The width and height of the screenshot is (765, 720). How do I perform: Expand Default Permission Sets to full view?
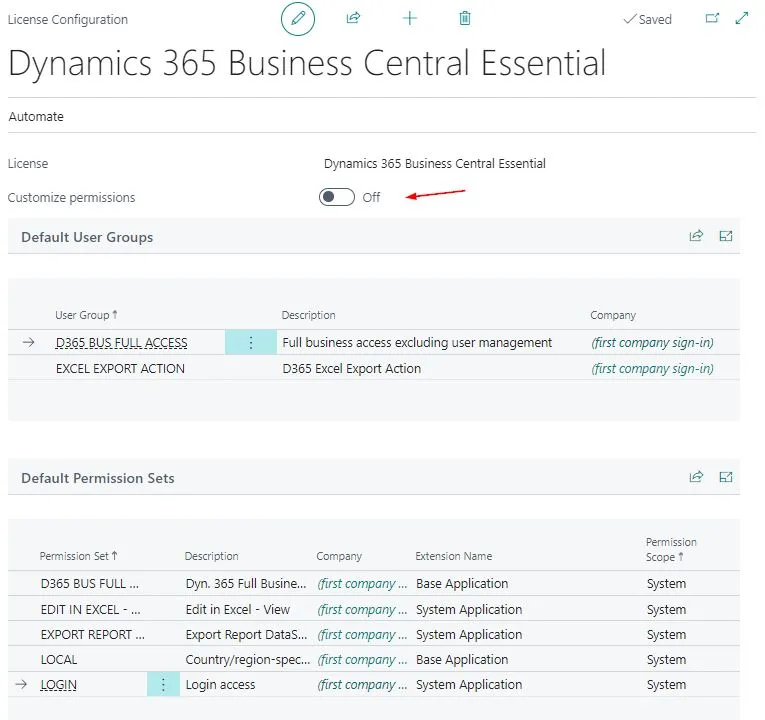click(726, 477)
